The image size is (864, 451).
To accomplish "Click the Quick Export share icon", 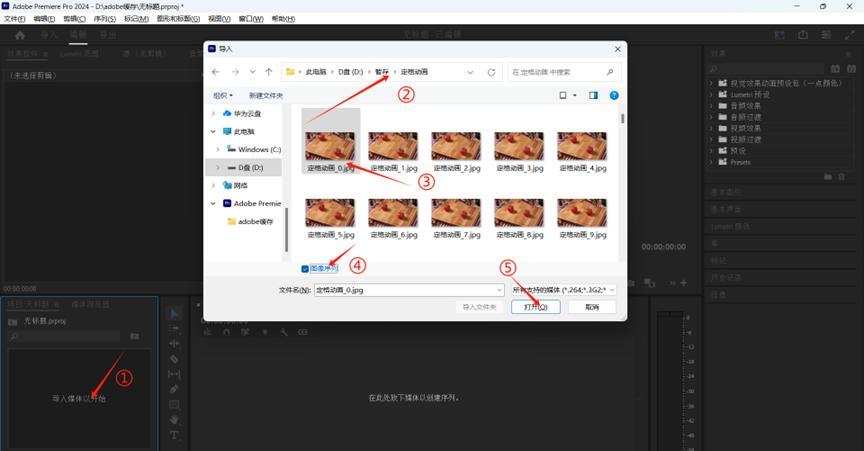I will (803, 35).
